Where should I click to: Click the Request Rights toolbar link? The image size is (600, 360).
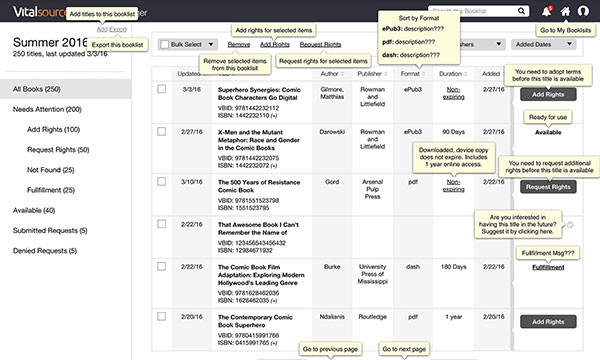(x=320, y=45)
